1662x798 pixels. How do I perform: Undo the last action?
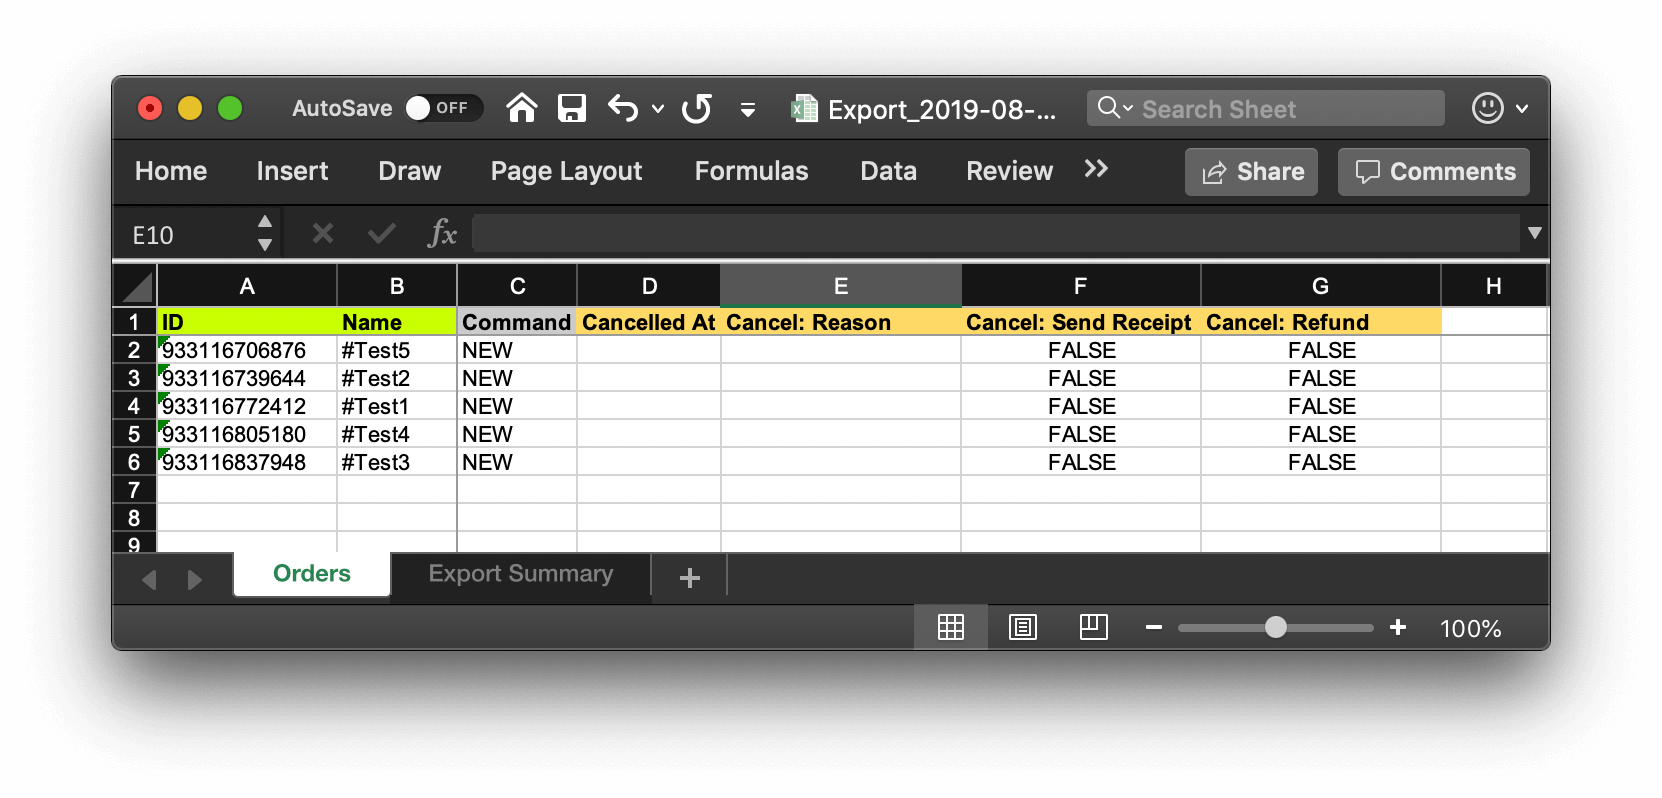623,108
